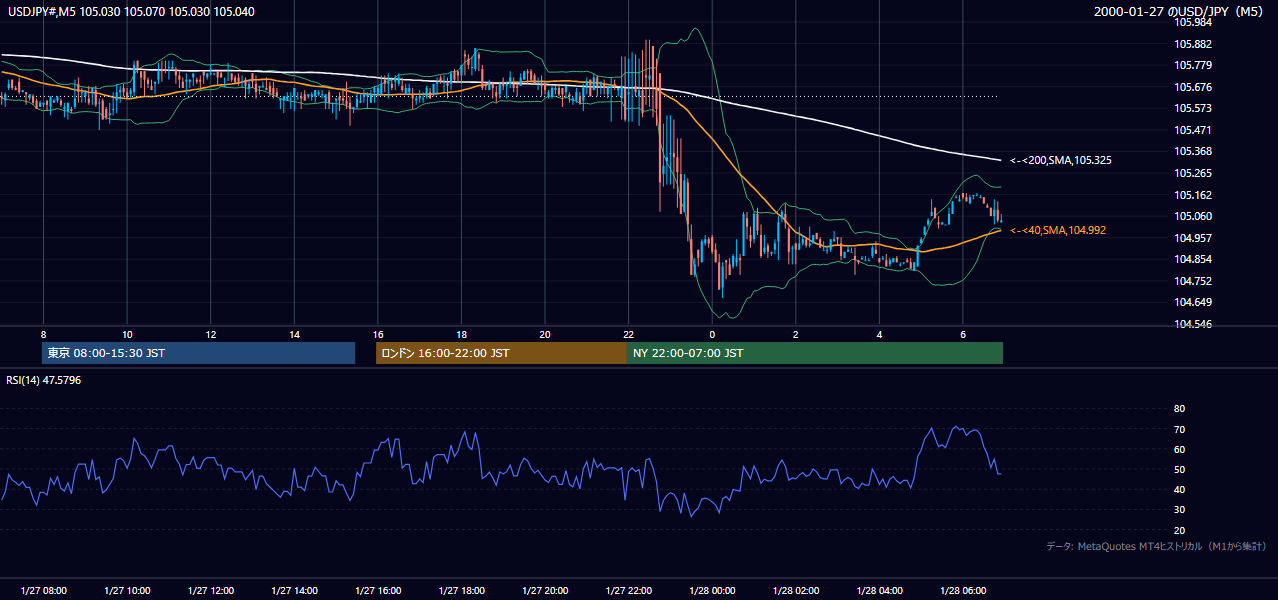
Task: Click price level 105.471 on price axis
Action: tap(1193, 130)
